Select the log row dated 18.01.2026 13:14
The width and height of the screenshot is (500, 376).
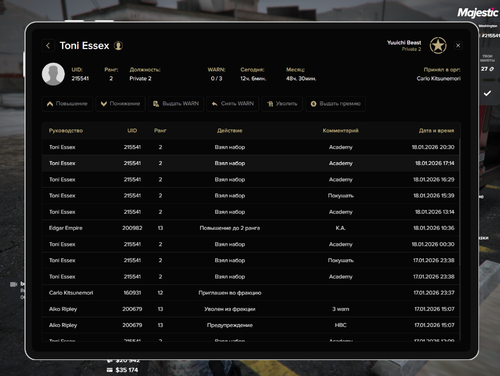coord(251,212)
